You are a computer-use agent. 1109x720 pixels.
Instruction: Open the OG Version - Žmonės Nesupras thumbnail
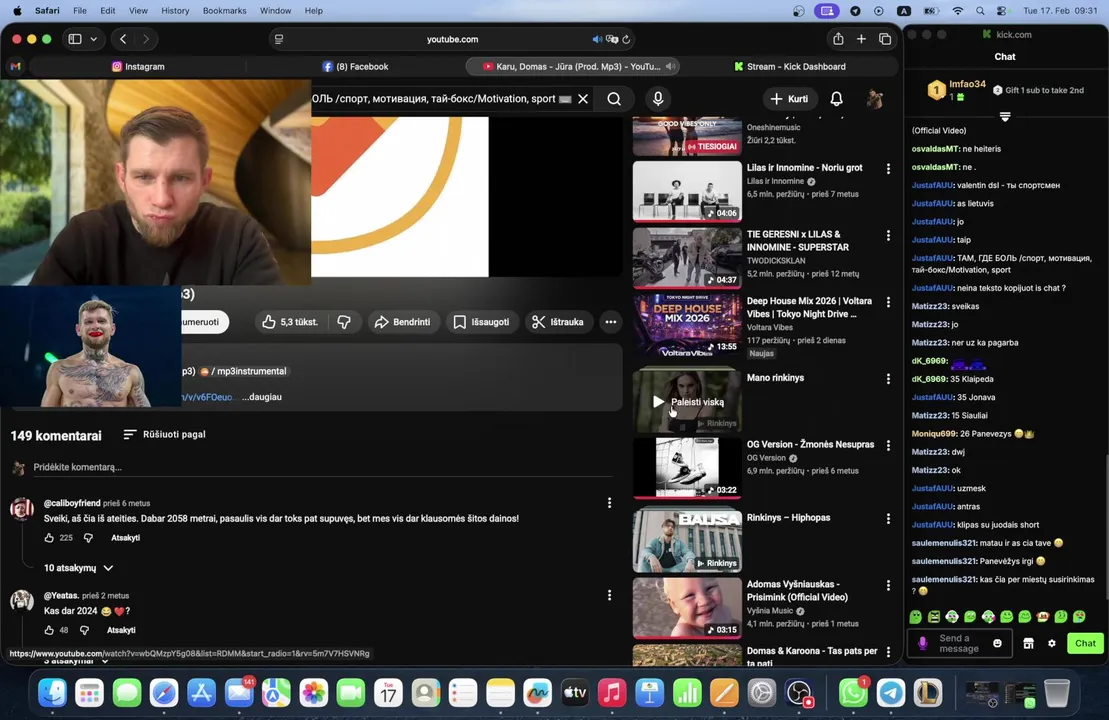(x=687, y=467)
